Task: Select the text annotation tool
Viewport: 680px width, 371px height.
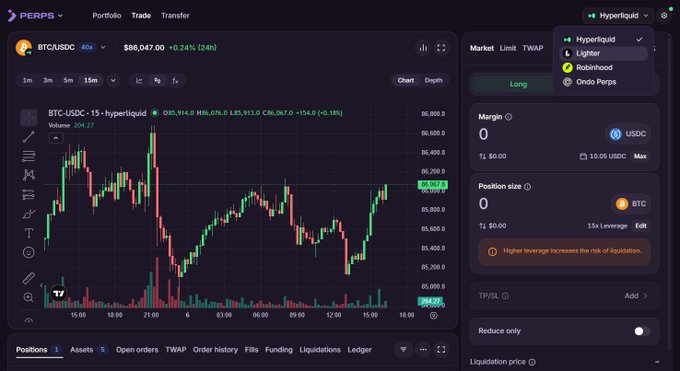Action: 29,233
